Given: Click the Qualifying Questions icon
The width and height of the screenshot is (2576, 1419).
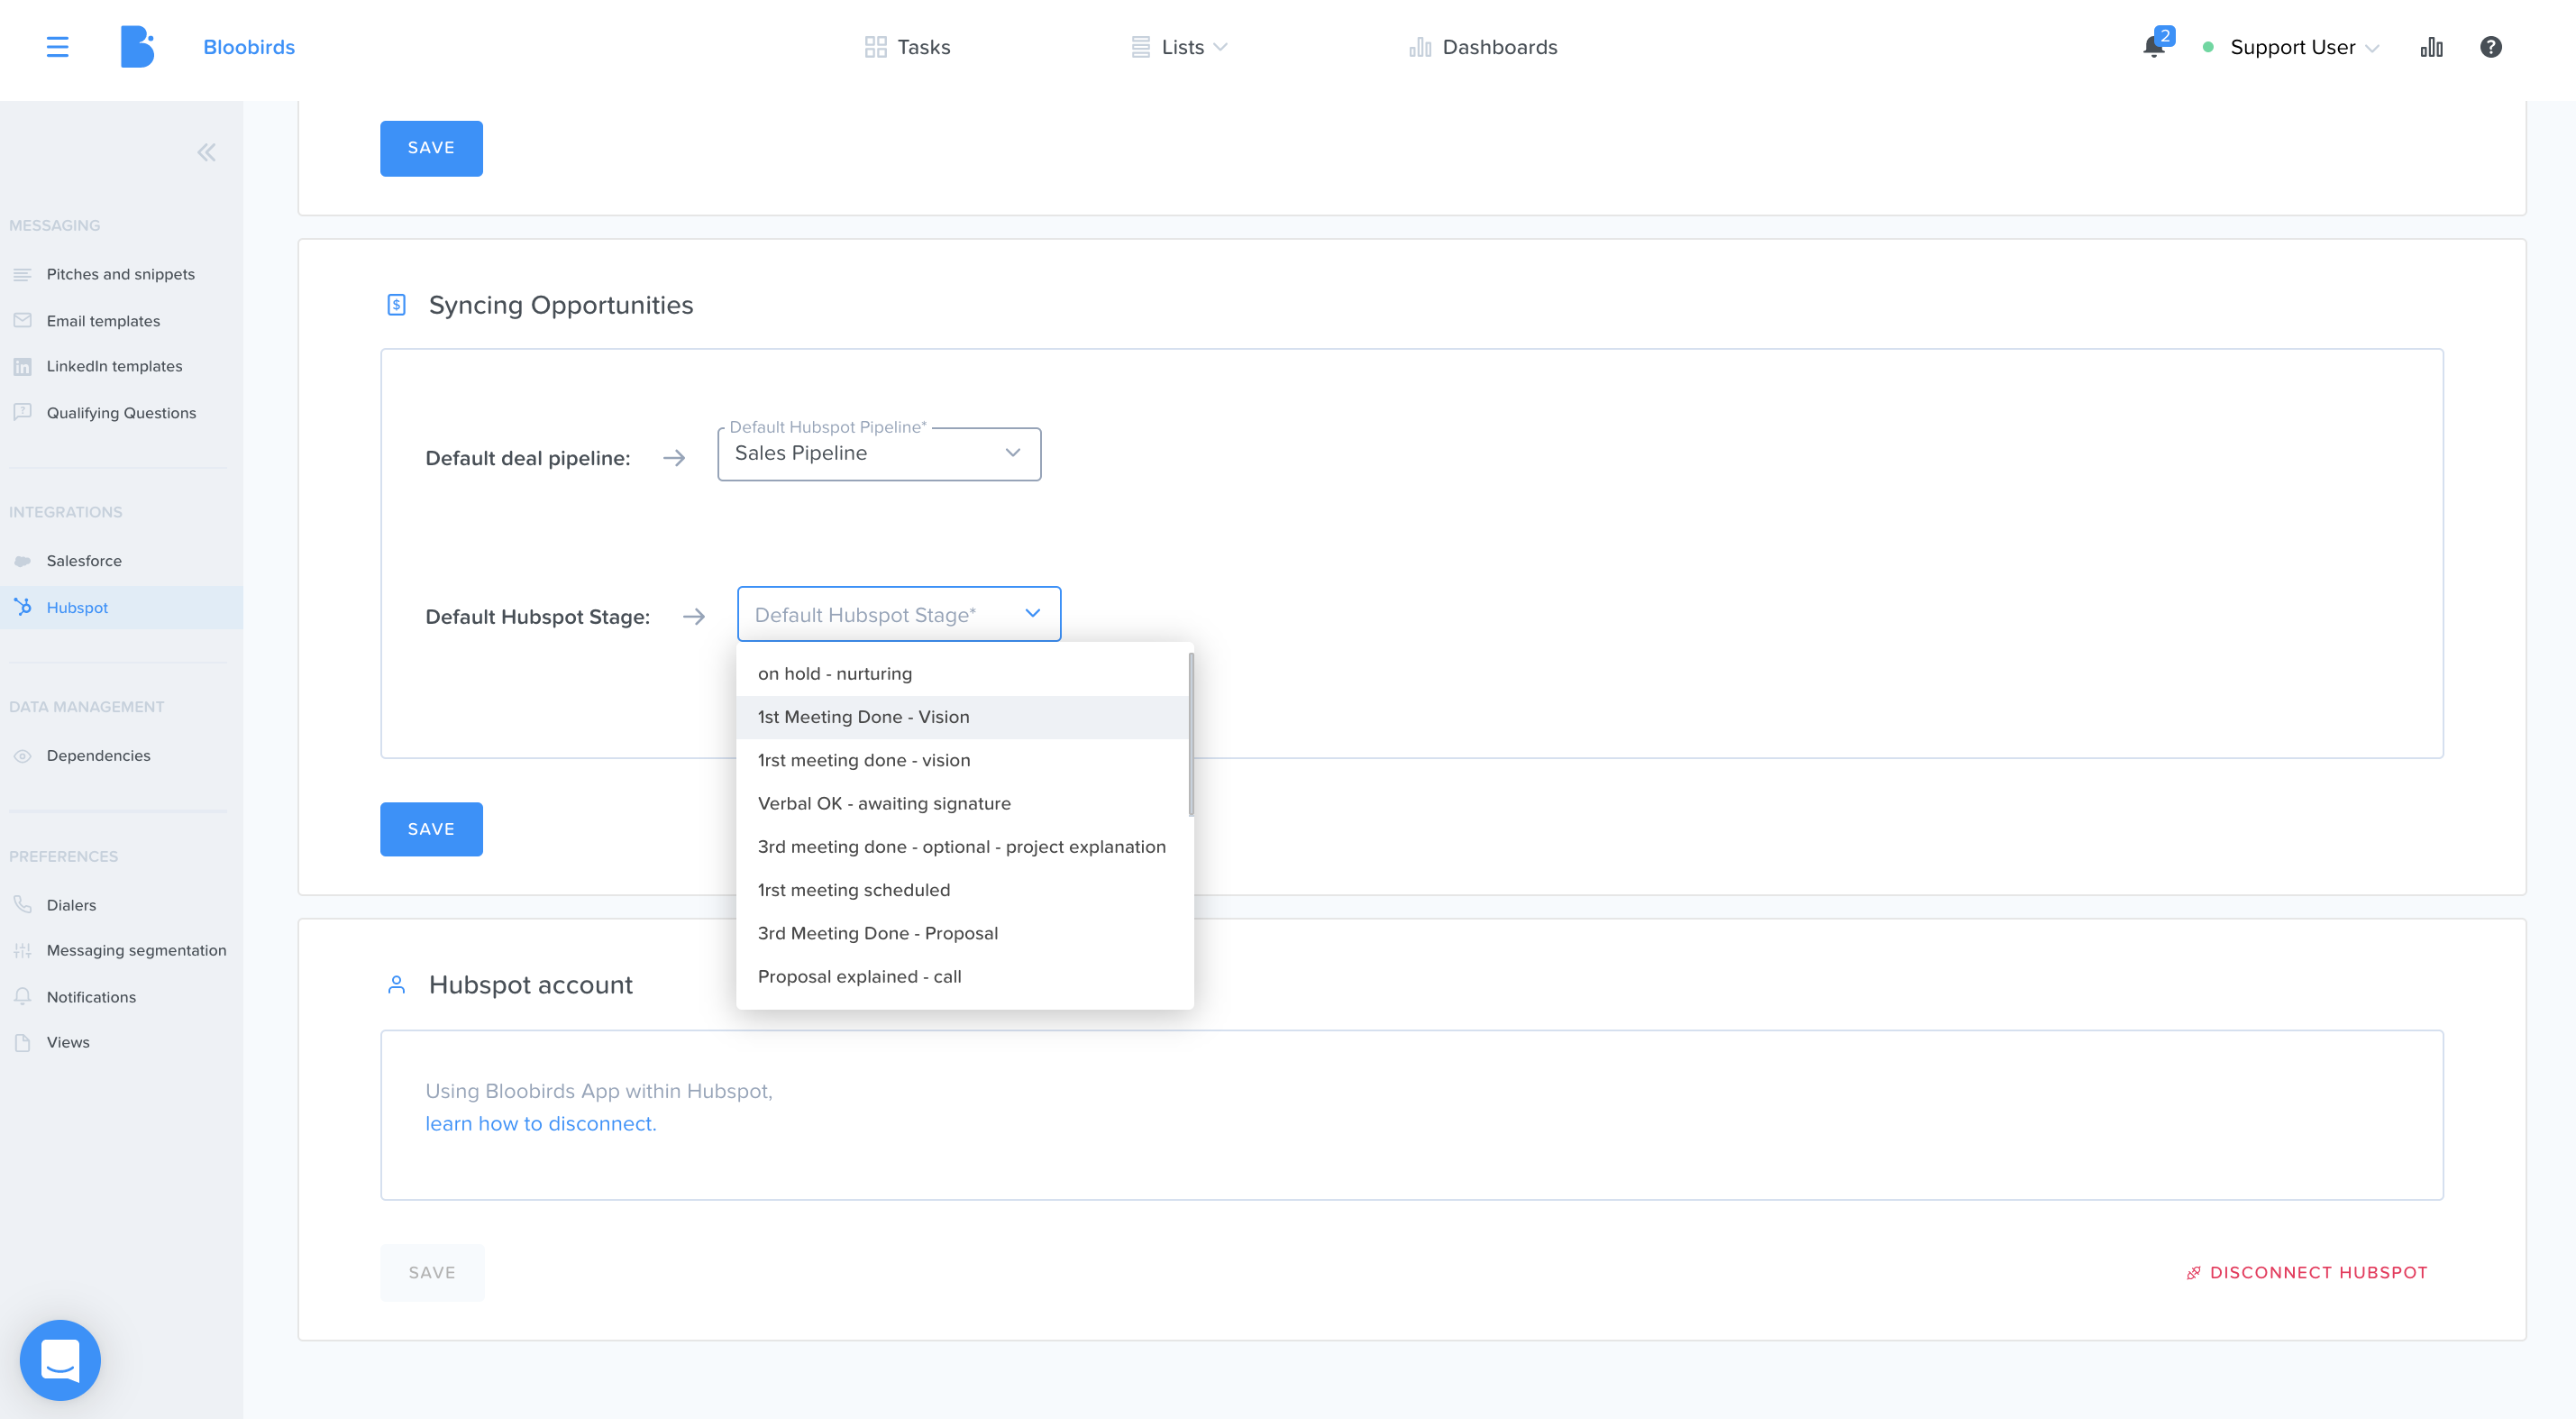Looking at the screenshot, I should 22,412.
